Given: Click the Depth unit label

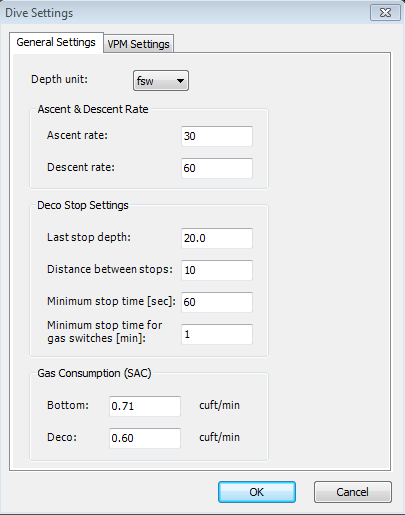Looking at the screenshot, I should [59, 79].
